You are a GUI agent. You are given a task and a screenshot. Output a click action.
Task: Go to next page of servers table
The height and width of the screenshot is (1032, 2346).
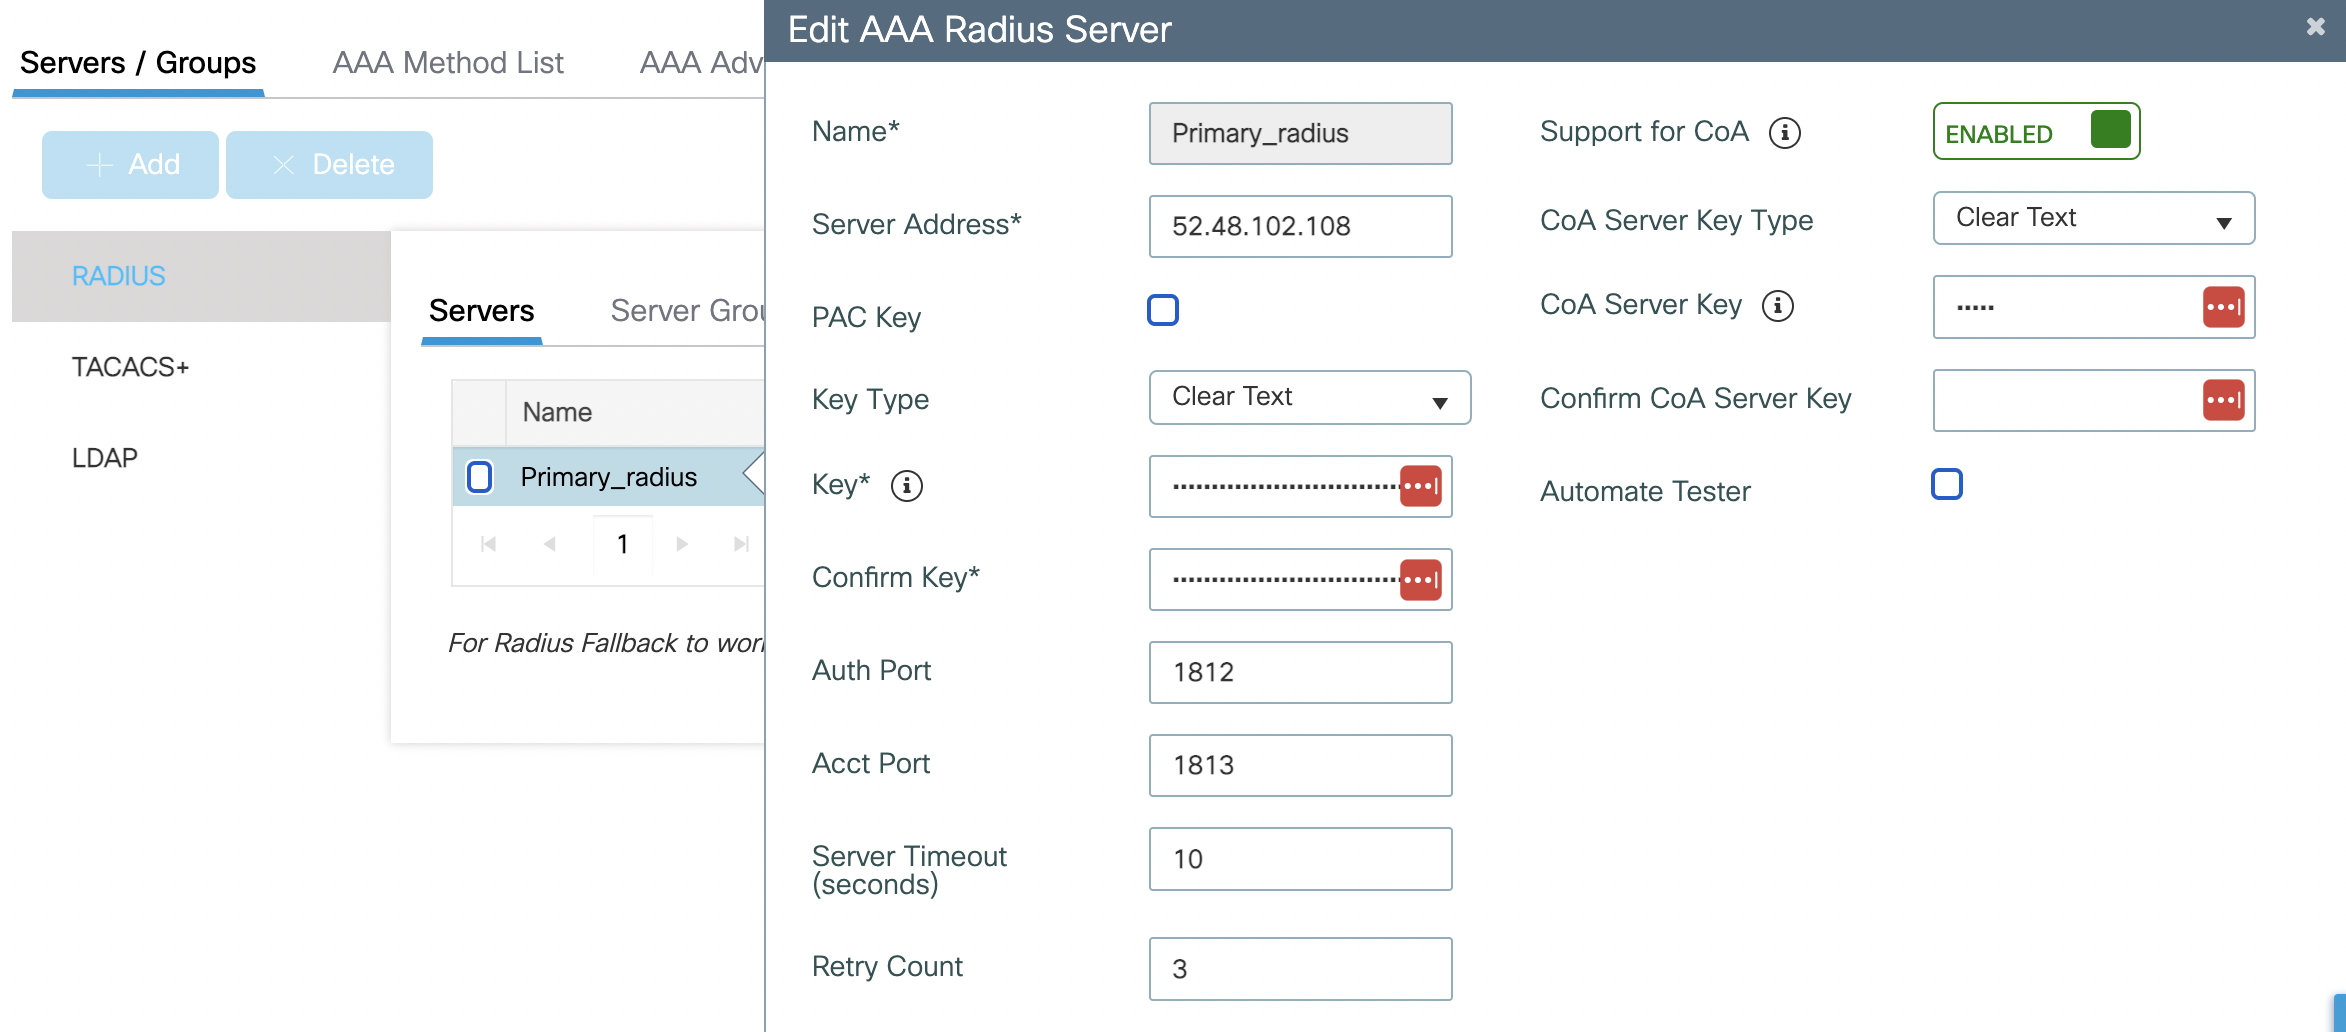tap(682, 544)
